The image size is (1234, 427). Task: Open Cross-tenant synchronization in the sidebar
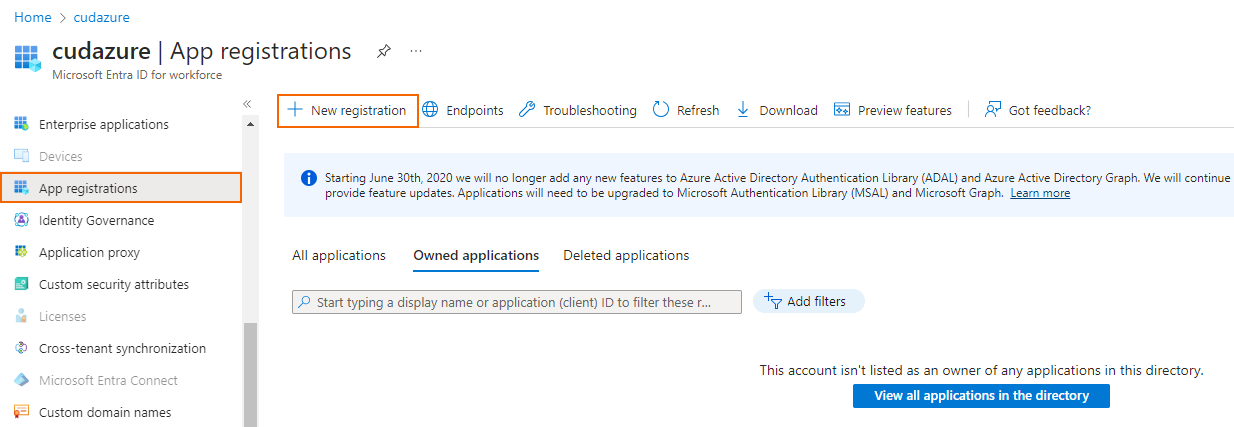[121, 348]
